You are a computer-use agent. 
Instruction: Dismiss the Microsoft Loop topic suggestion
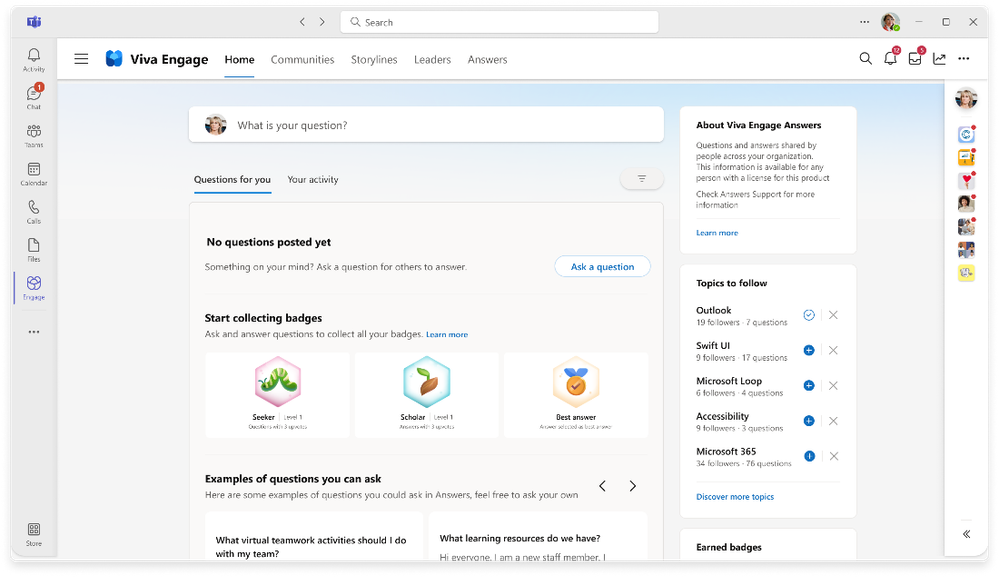pyautogui.click(x=833, y=385)
